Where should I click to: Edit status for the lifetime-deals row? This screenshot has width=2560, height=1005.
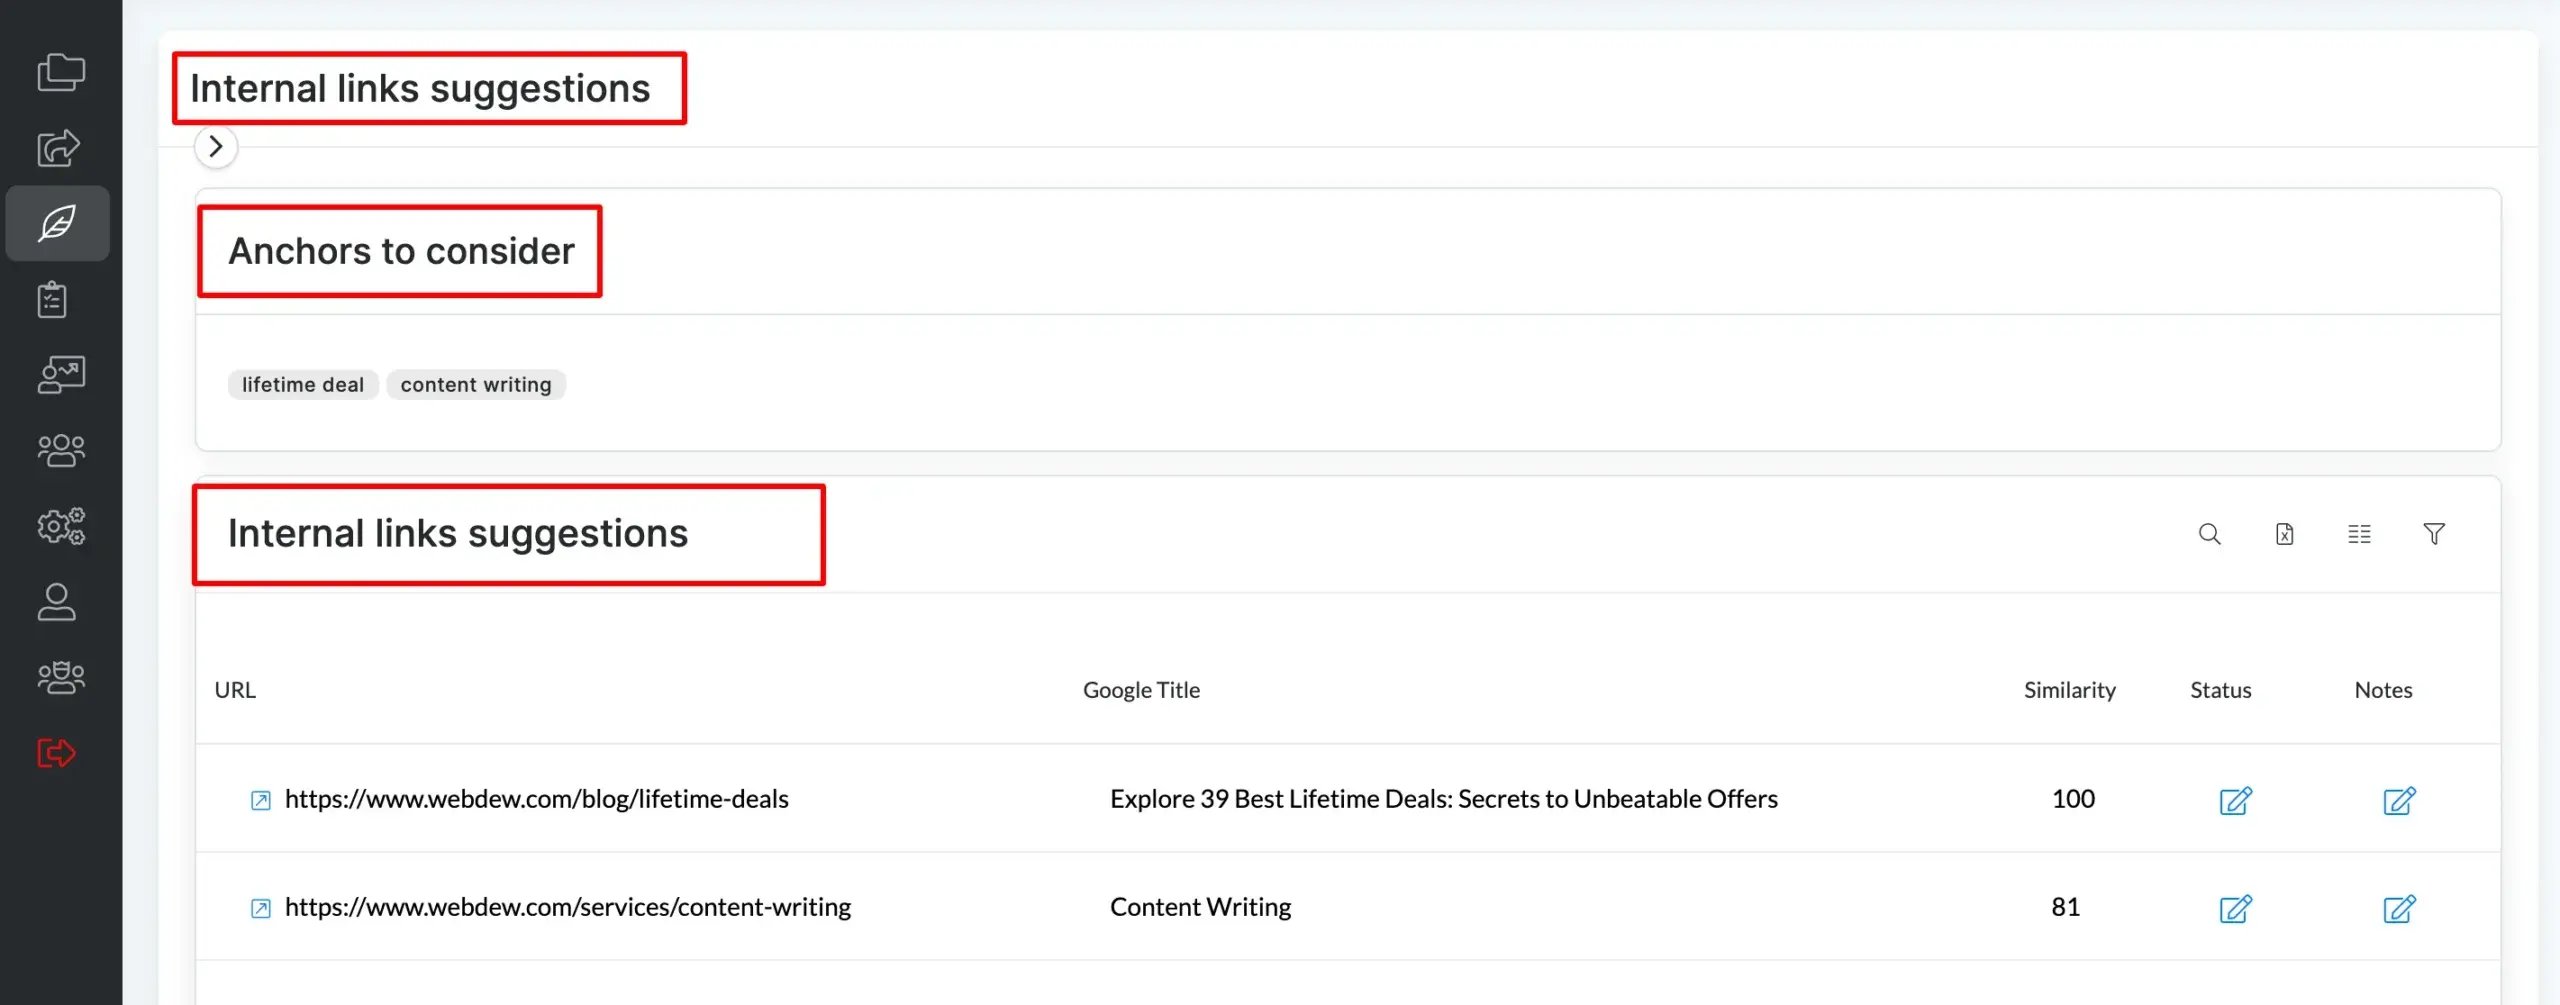coord(2235,800)
